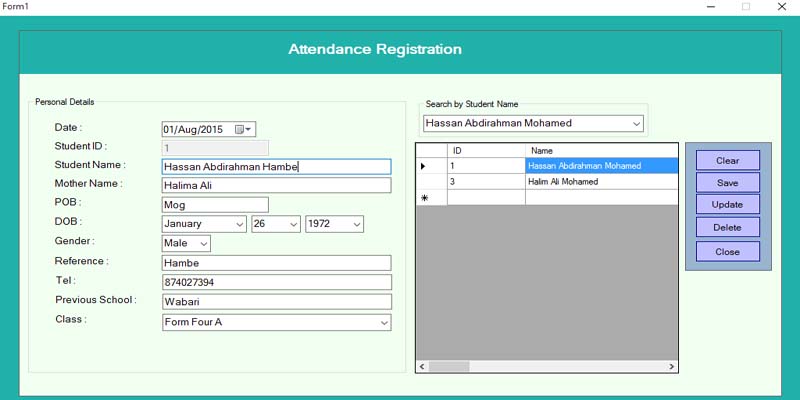Click the new row asterisk marker
The width and height of the screenshot is (800, 400).
click(424, 197)
